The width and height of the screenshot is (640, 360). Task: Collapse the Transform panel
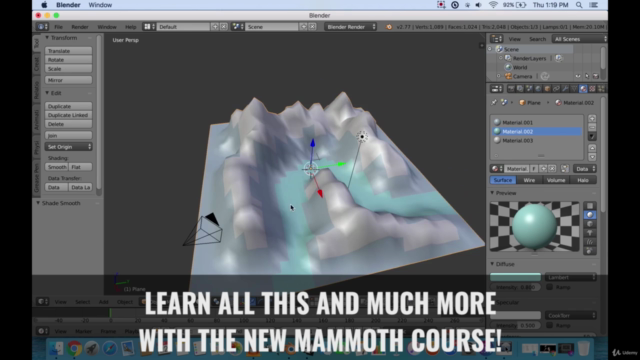[x=47, y=38]
